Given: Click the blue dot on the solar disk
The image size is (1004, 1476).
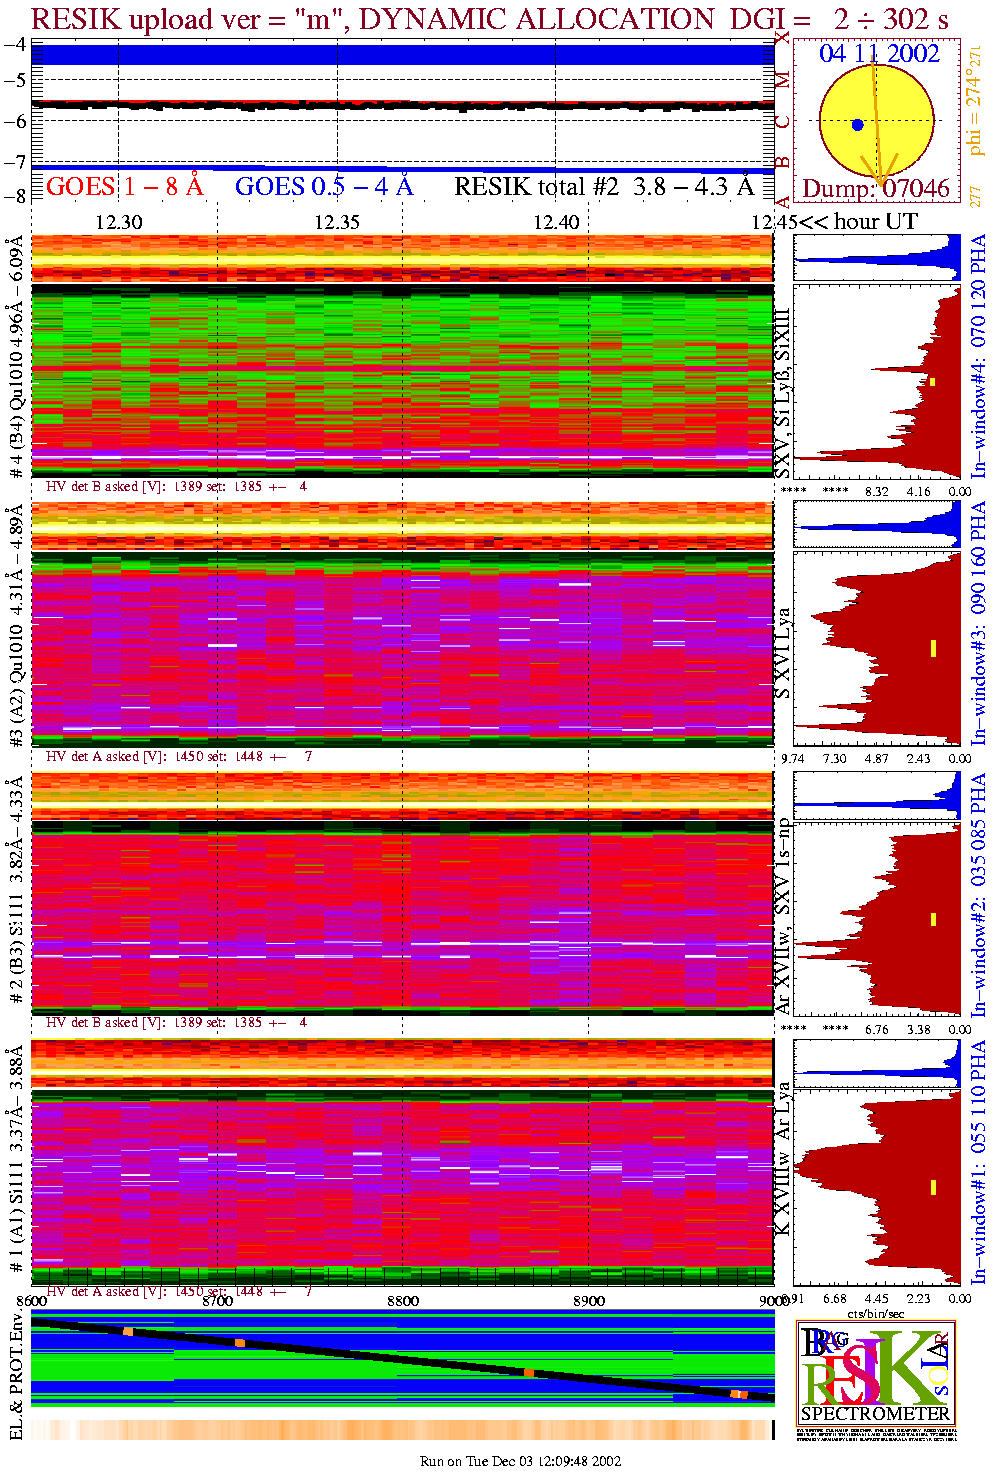Looking at the screenshot, I should 857,125.
